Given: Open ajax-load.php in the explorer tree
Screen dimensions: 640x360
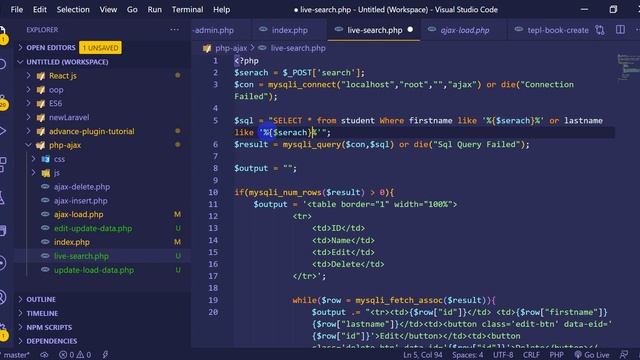Looking at the screenshot, I should pyautogui.click(x=78, y=215).
